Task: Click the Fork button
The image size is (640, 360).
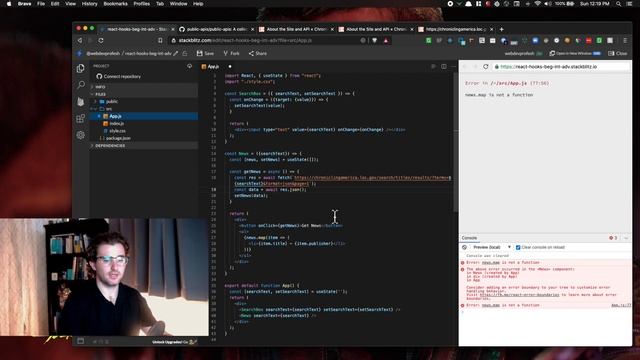Action: pyautogui.click(x=231, y=53)
